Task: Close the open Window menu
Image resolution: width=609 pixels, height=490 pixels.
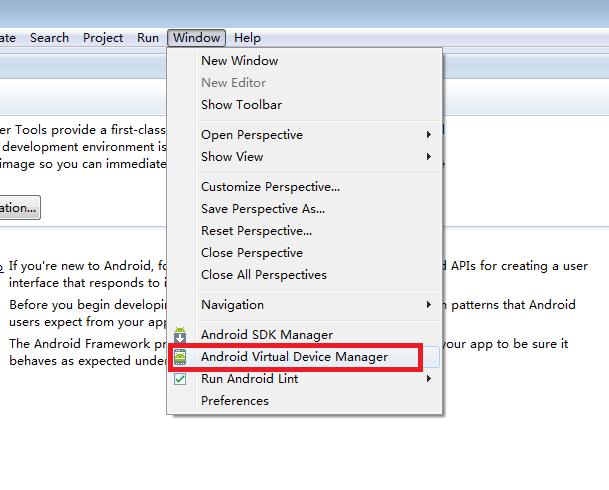Action: tap(197, 38)
